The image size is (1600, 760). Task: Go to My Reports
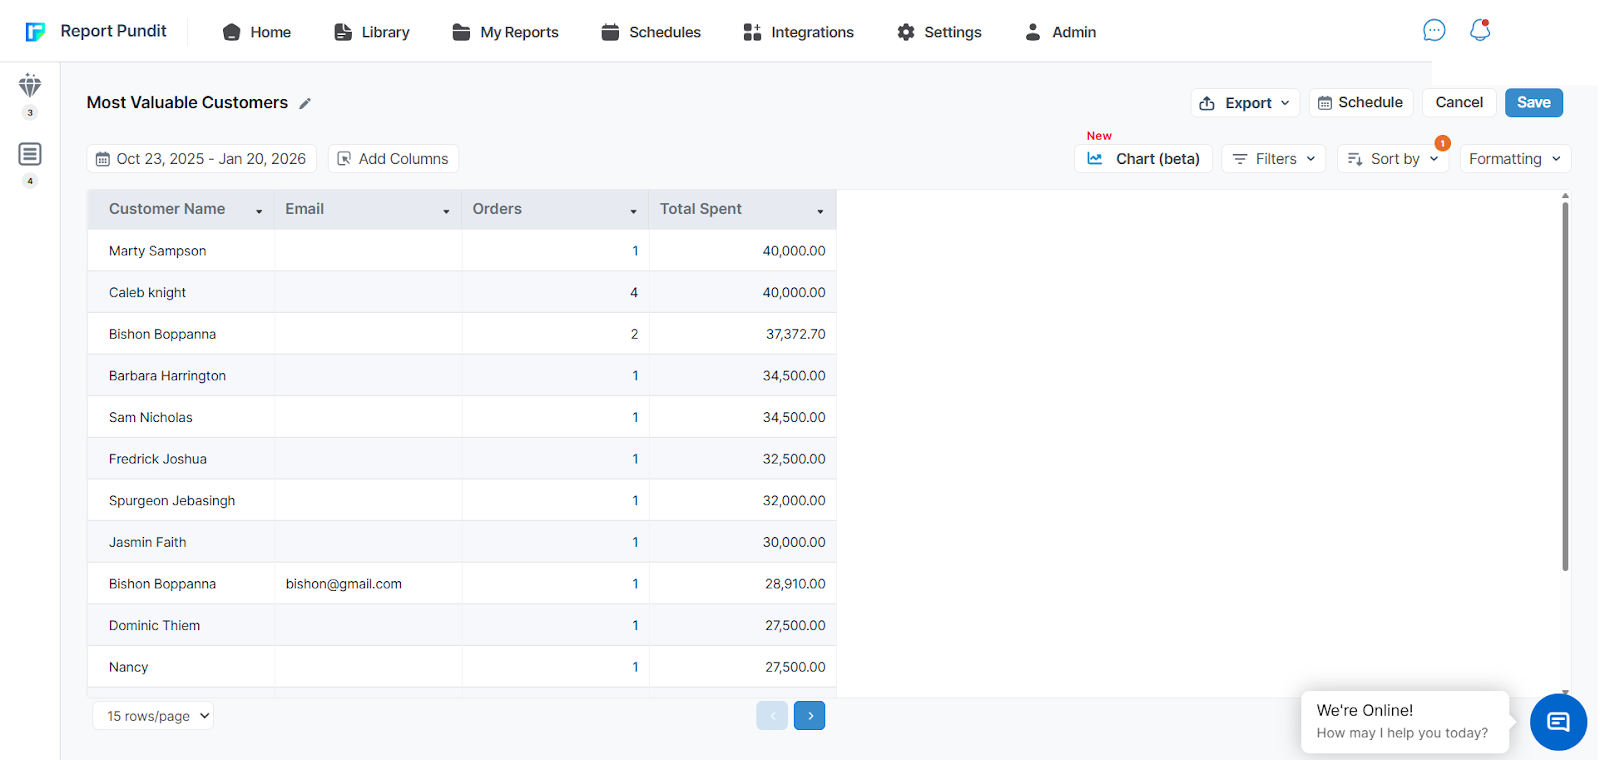click(505, 32)
